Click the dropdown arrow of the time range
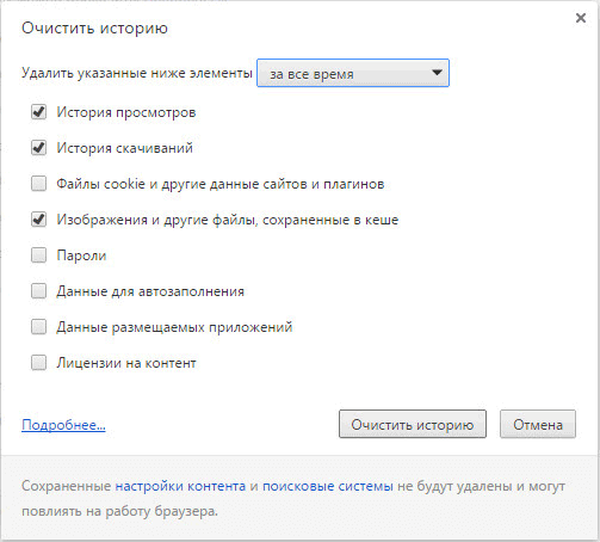 pos(435,73)
